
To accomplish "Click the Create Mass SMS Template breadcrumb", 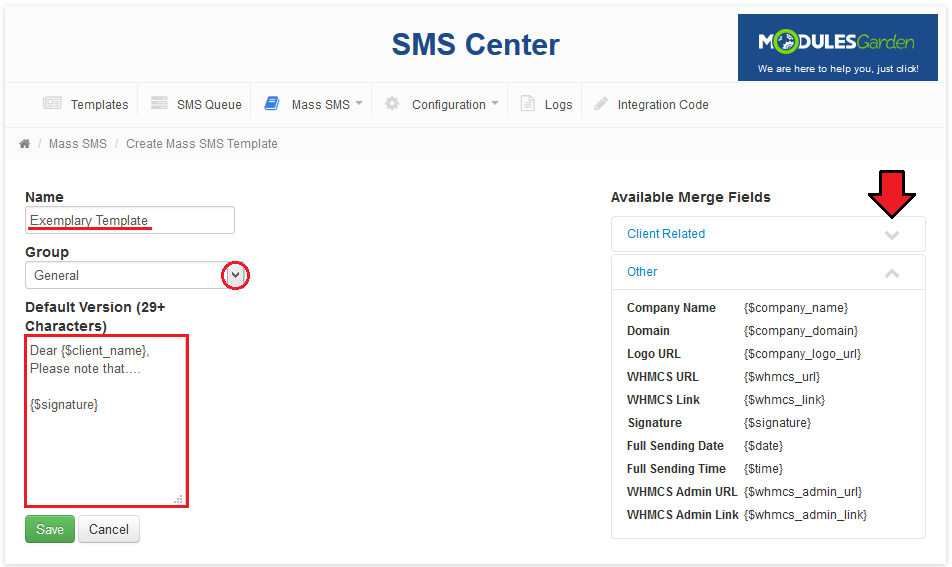I will tap(202, 144).
